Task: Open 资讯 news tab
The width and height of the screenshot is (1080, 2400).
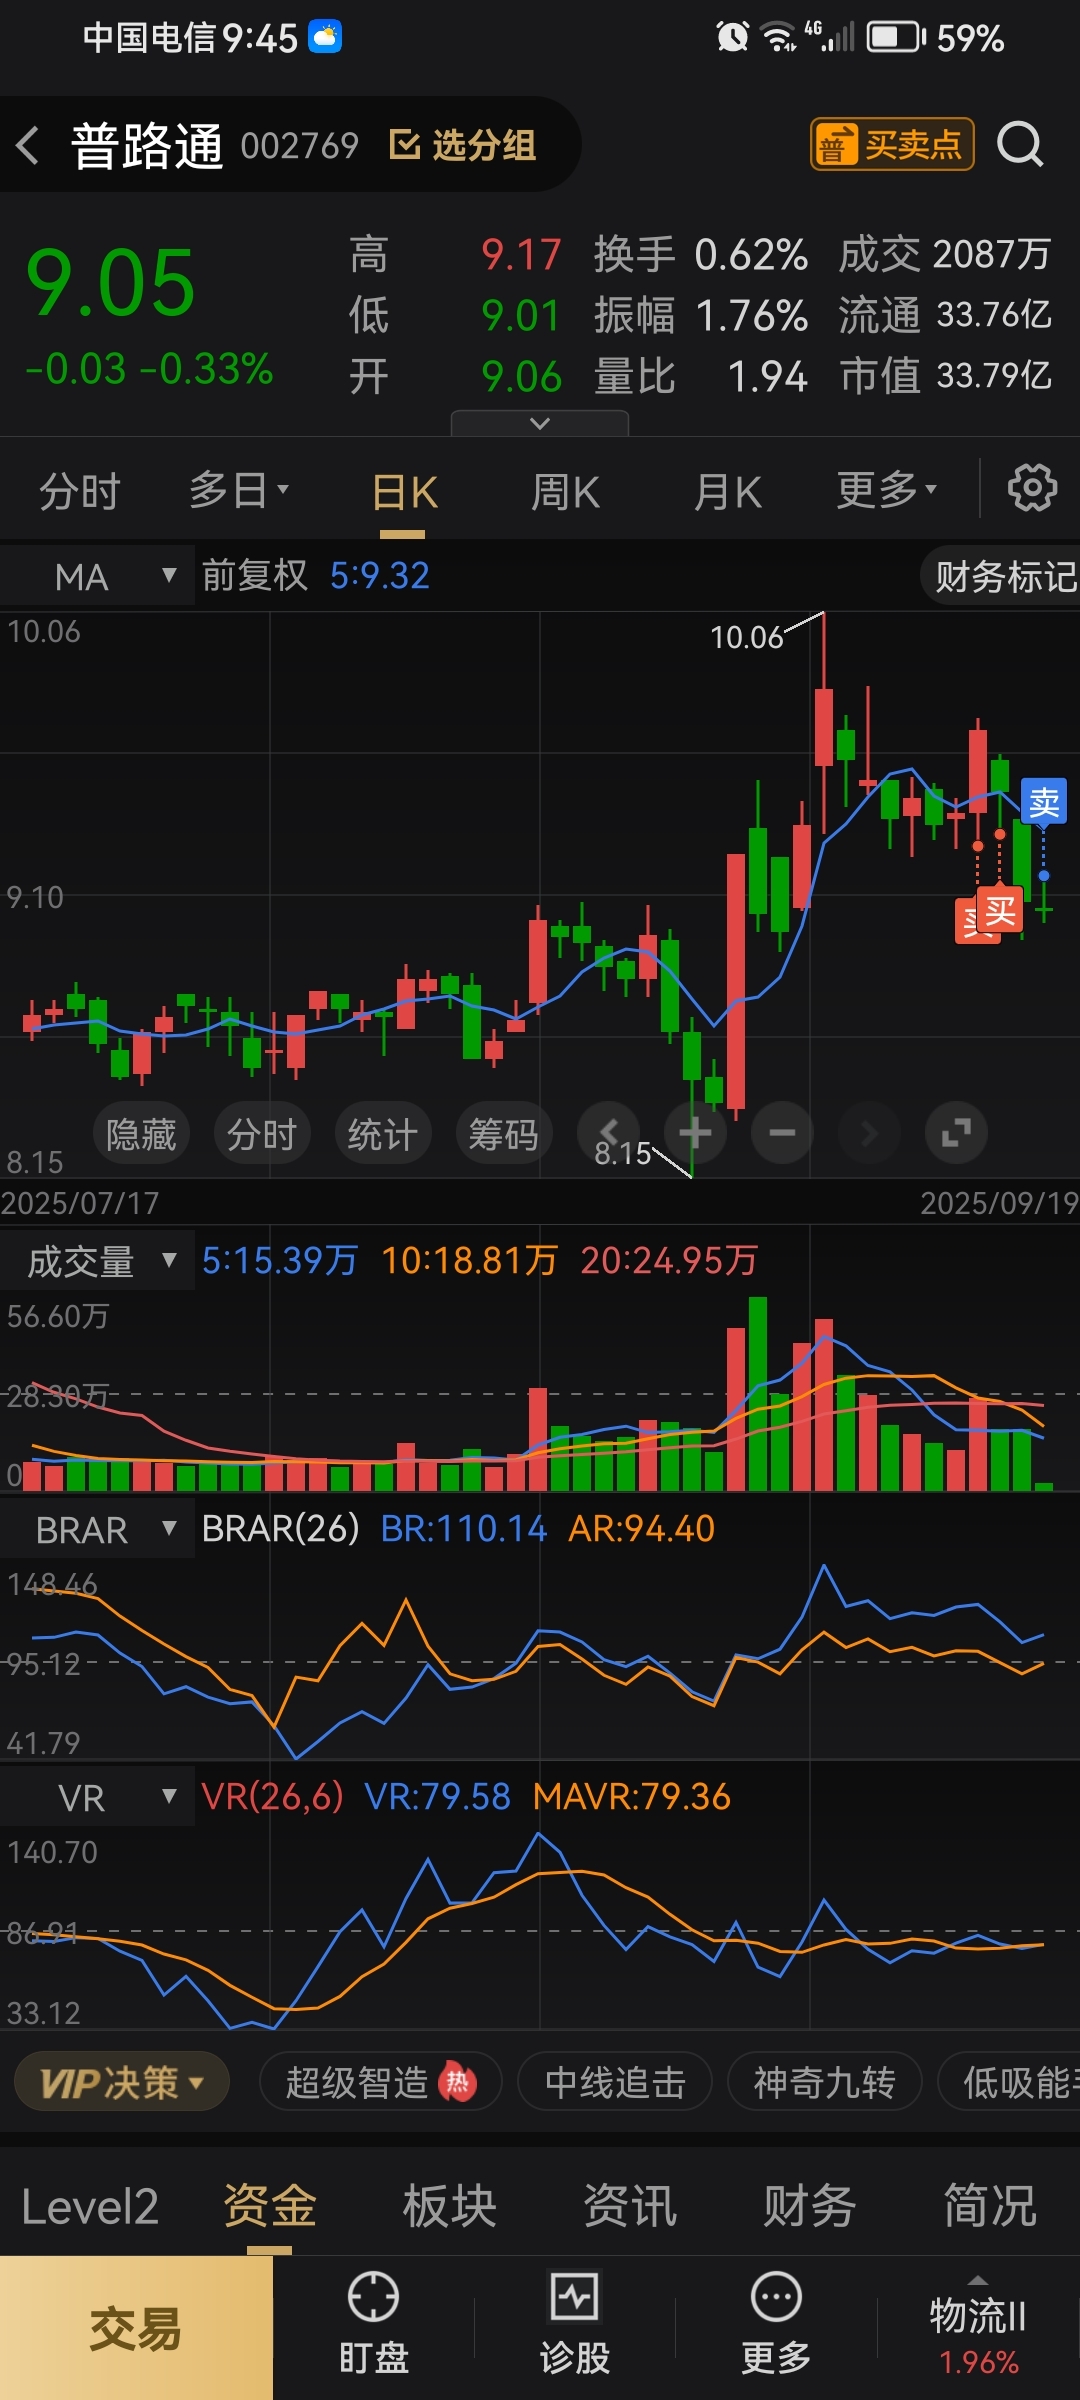Action: (x=630, y=2207)
